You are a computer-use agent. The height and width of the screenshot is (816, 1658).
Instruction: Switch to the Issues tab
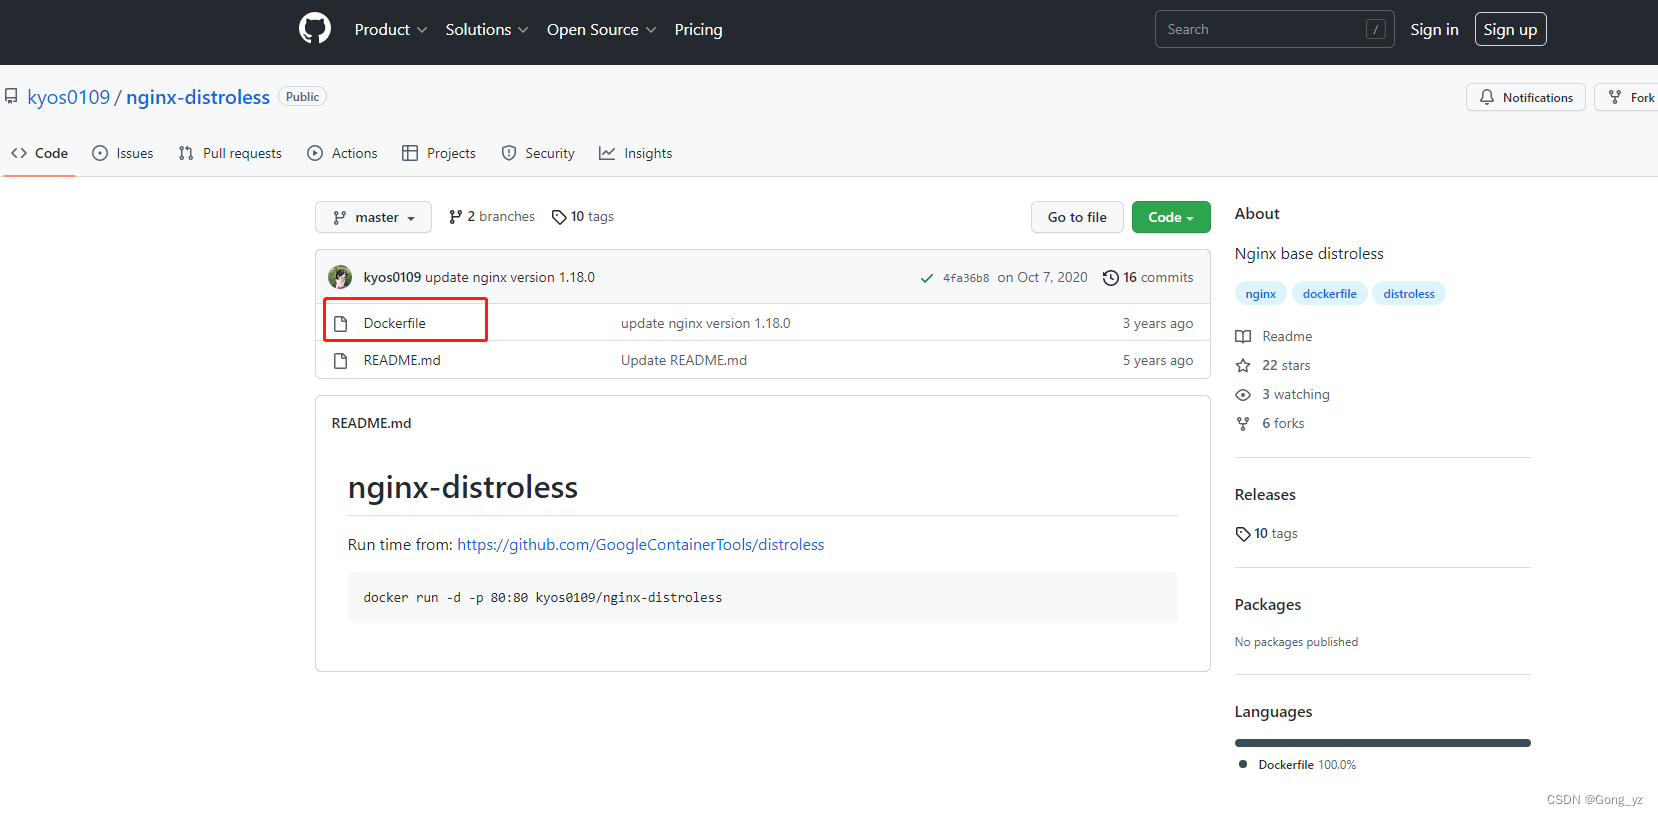click(123, 153)
